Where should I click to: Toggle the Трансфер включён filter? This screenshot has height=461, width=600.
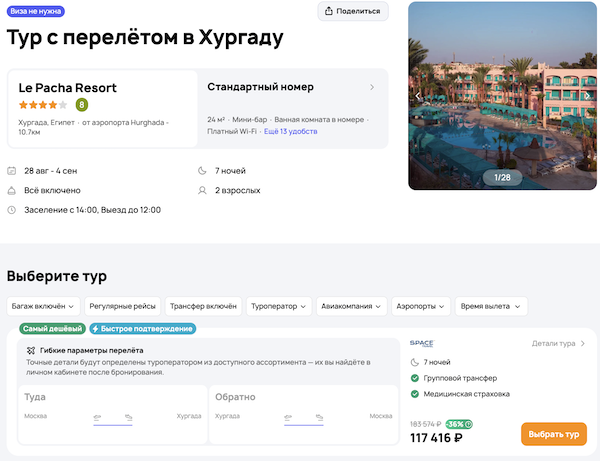(201, 306)
